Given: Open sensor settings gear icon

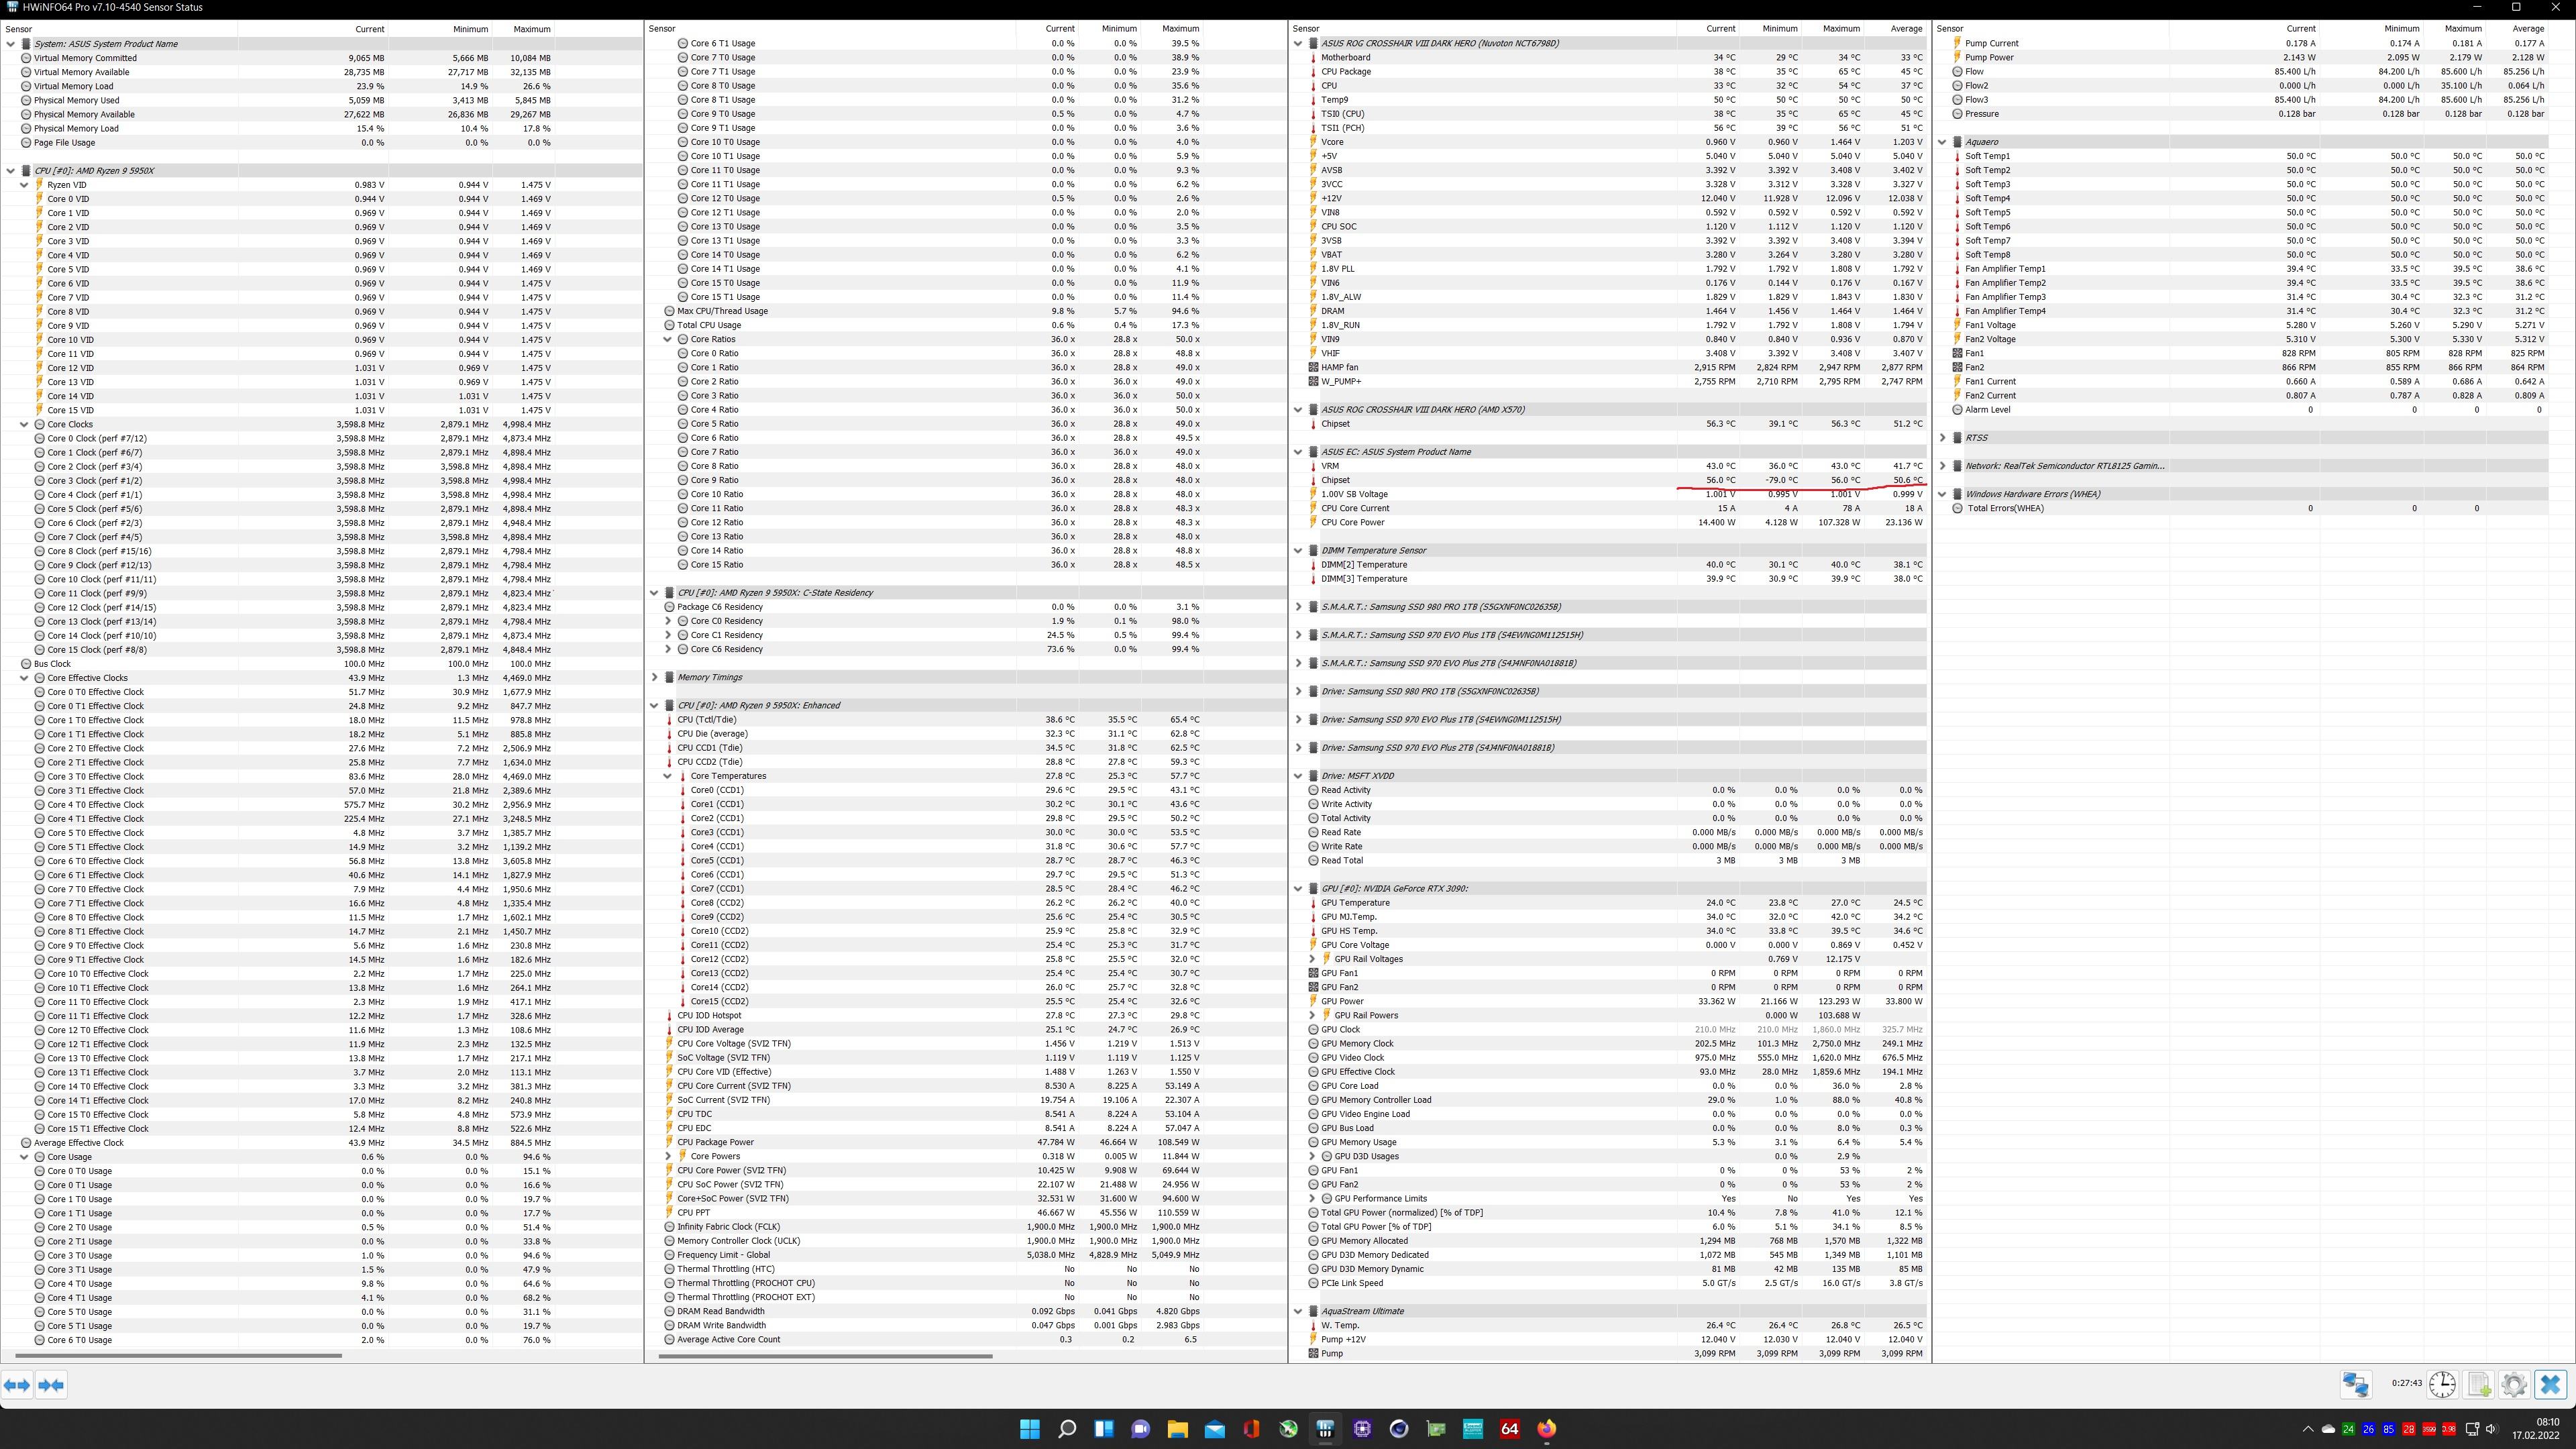Looking at the screenshot, I should tap(2514, 1384).
